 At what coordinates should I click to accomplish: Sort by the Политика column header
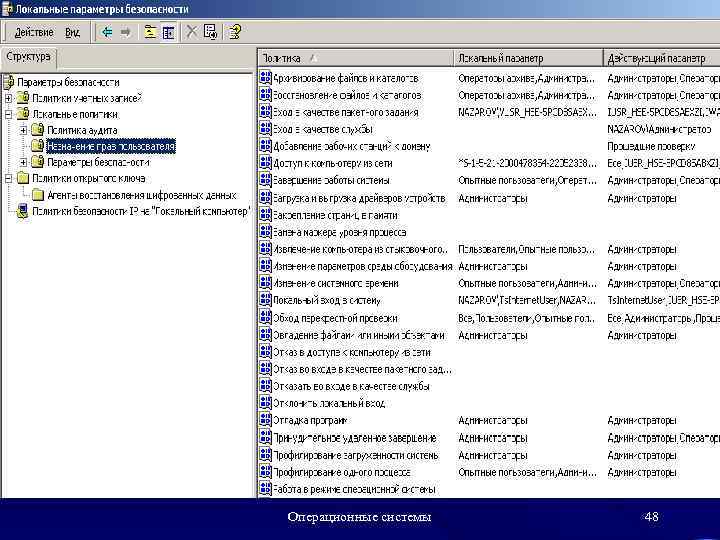(355, 58)
